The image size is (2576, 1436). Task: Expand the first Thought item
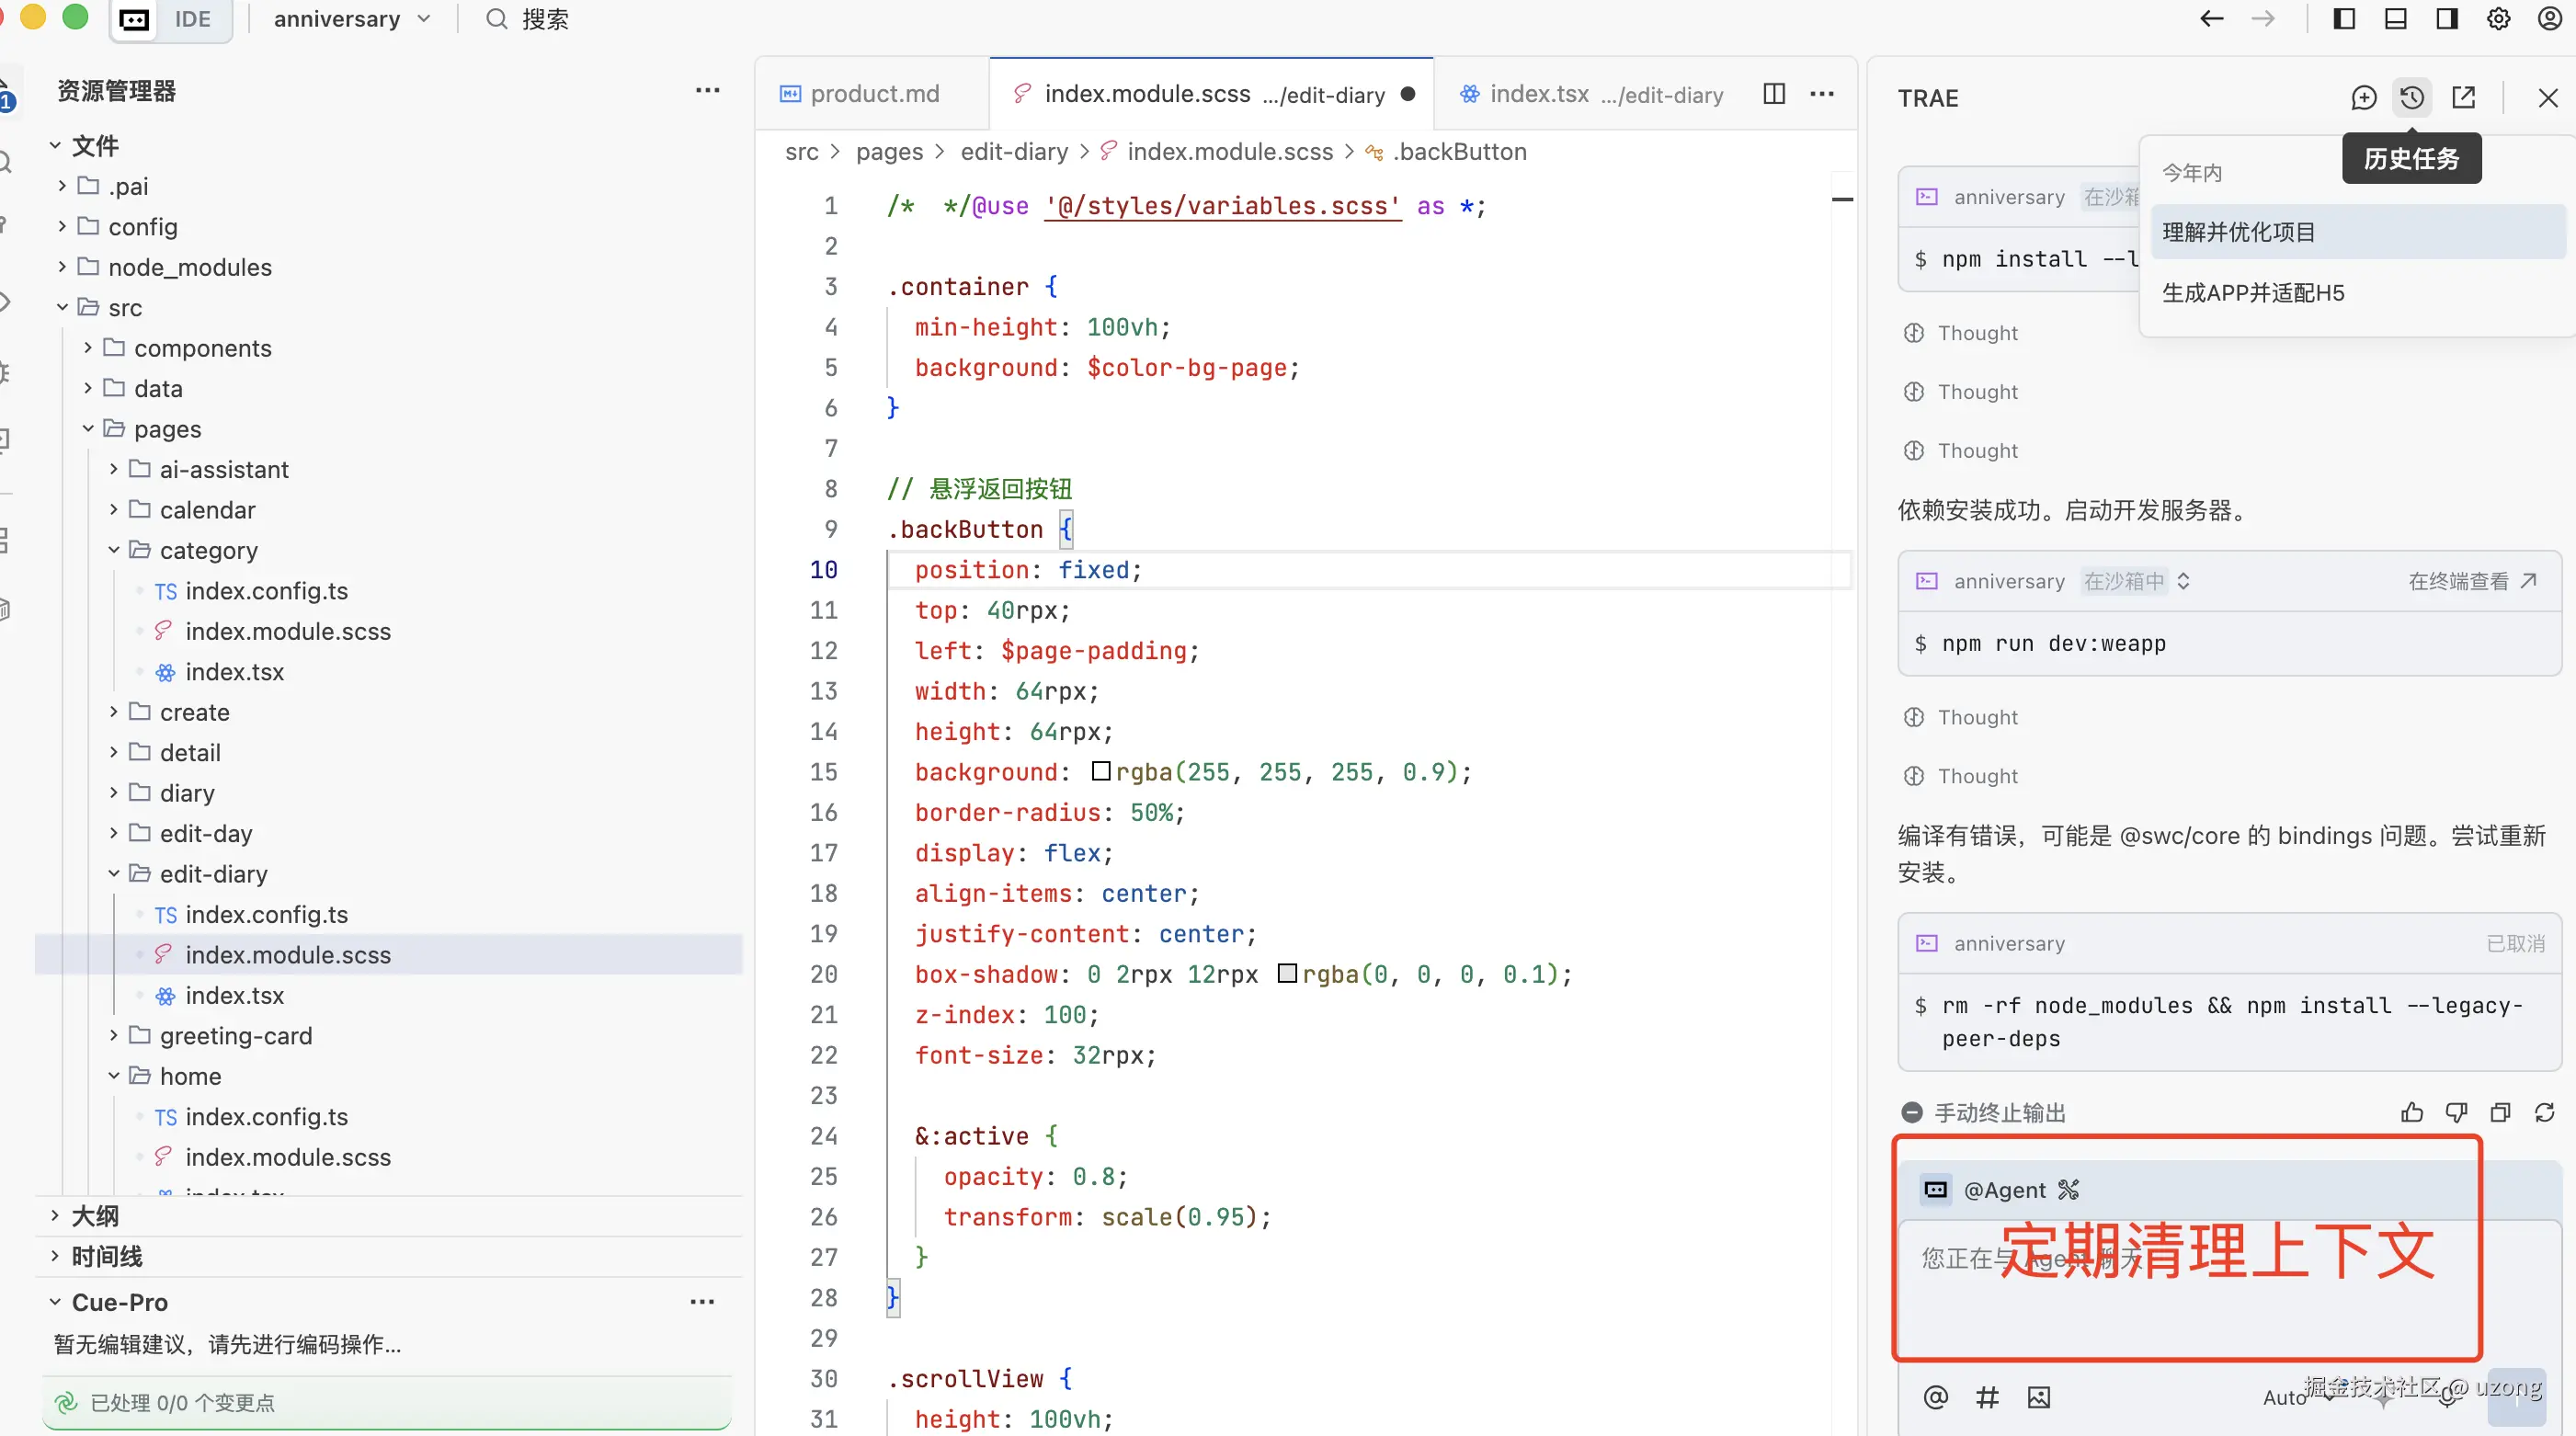tap(1961, 333)
